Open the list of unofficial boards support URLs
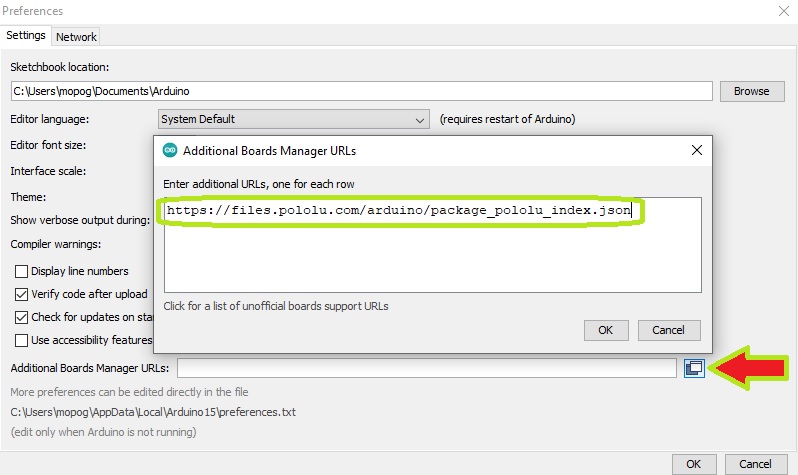The width and height of the screenshot is (798, 475). coord(275,306)
